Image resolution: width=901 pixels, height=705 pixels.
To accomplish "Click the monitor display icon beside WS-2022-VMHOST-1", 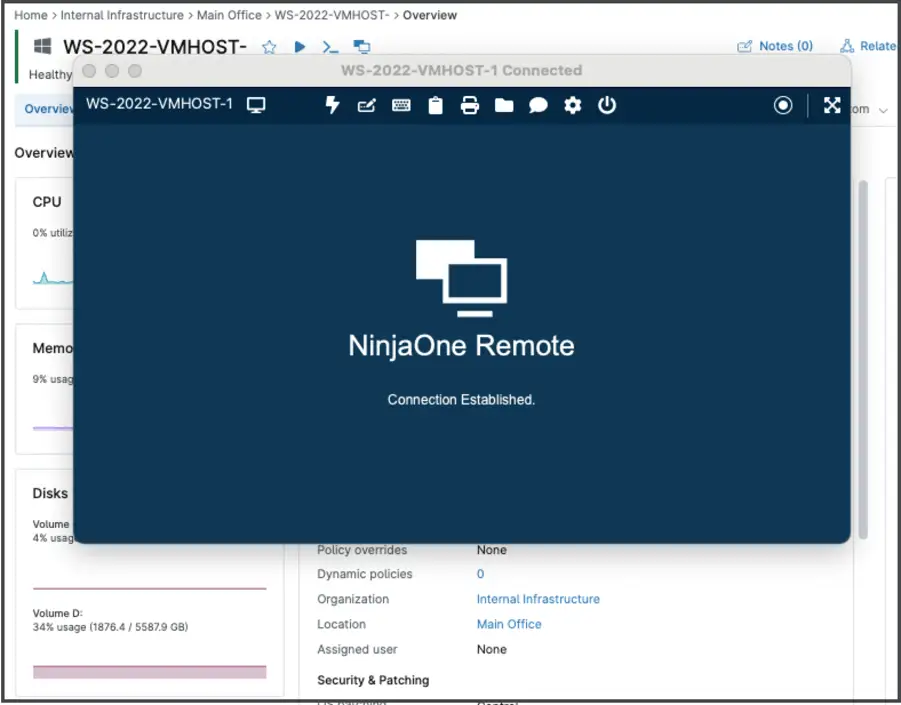I will click(256, 105).
